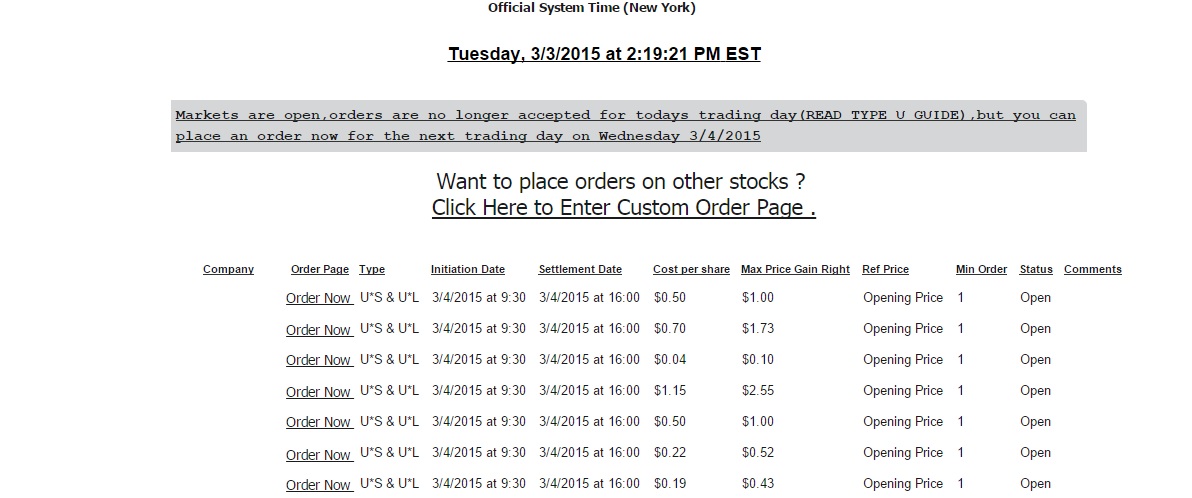Select the Cost per share column header

click(691, 269)
